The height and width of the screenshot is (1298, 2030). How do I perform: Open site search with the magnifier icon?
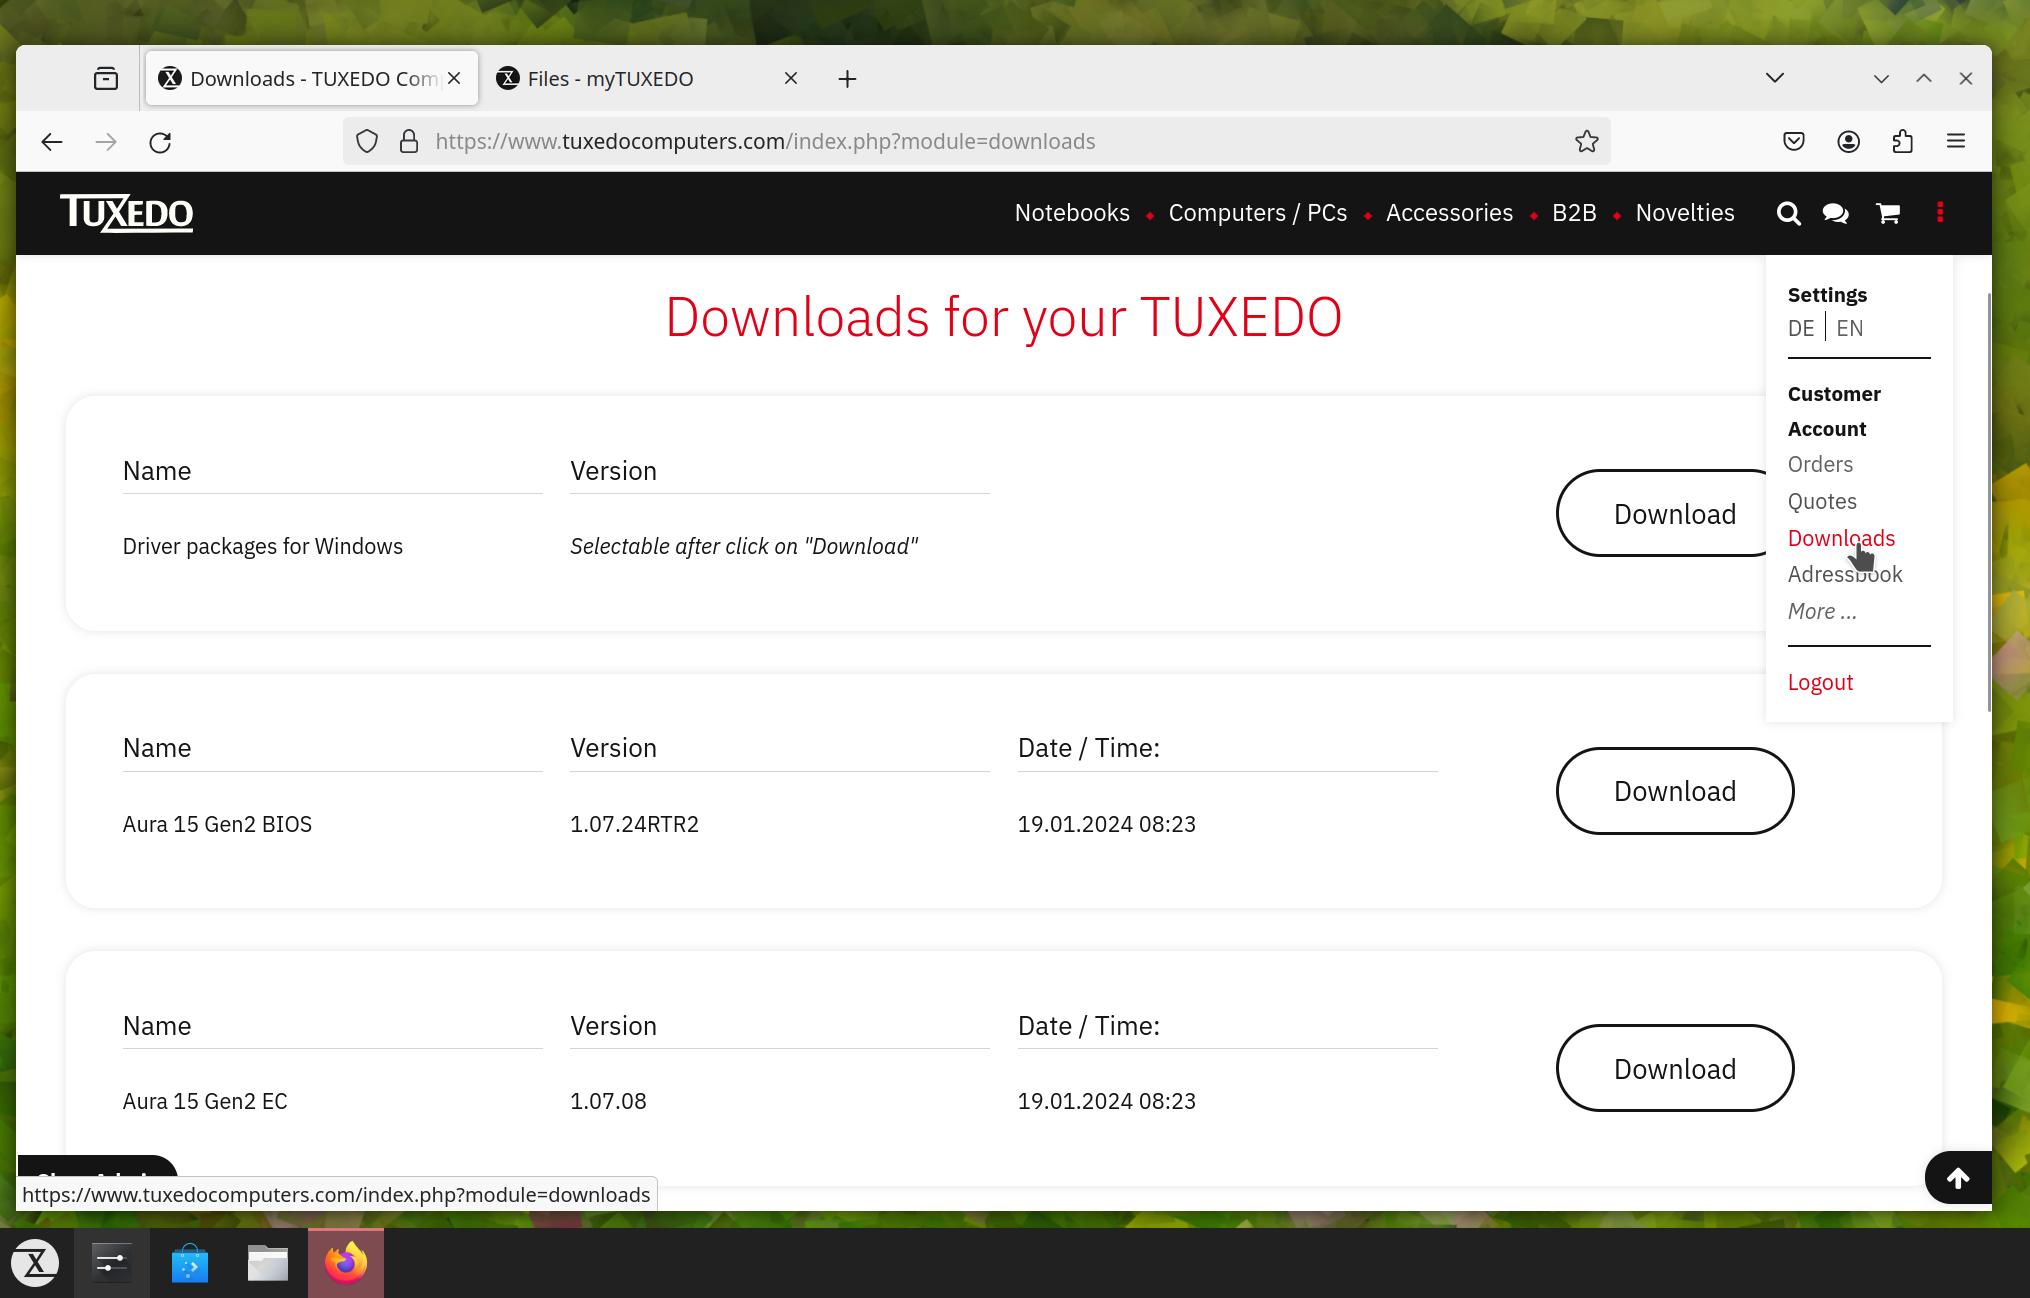(x=1789, y=213)
